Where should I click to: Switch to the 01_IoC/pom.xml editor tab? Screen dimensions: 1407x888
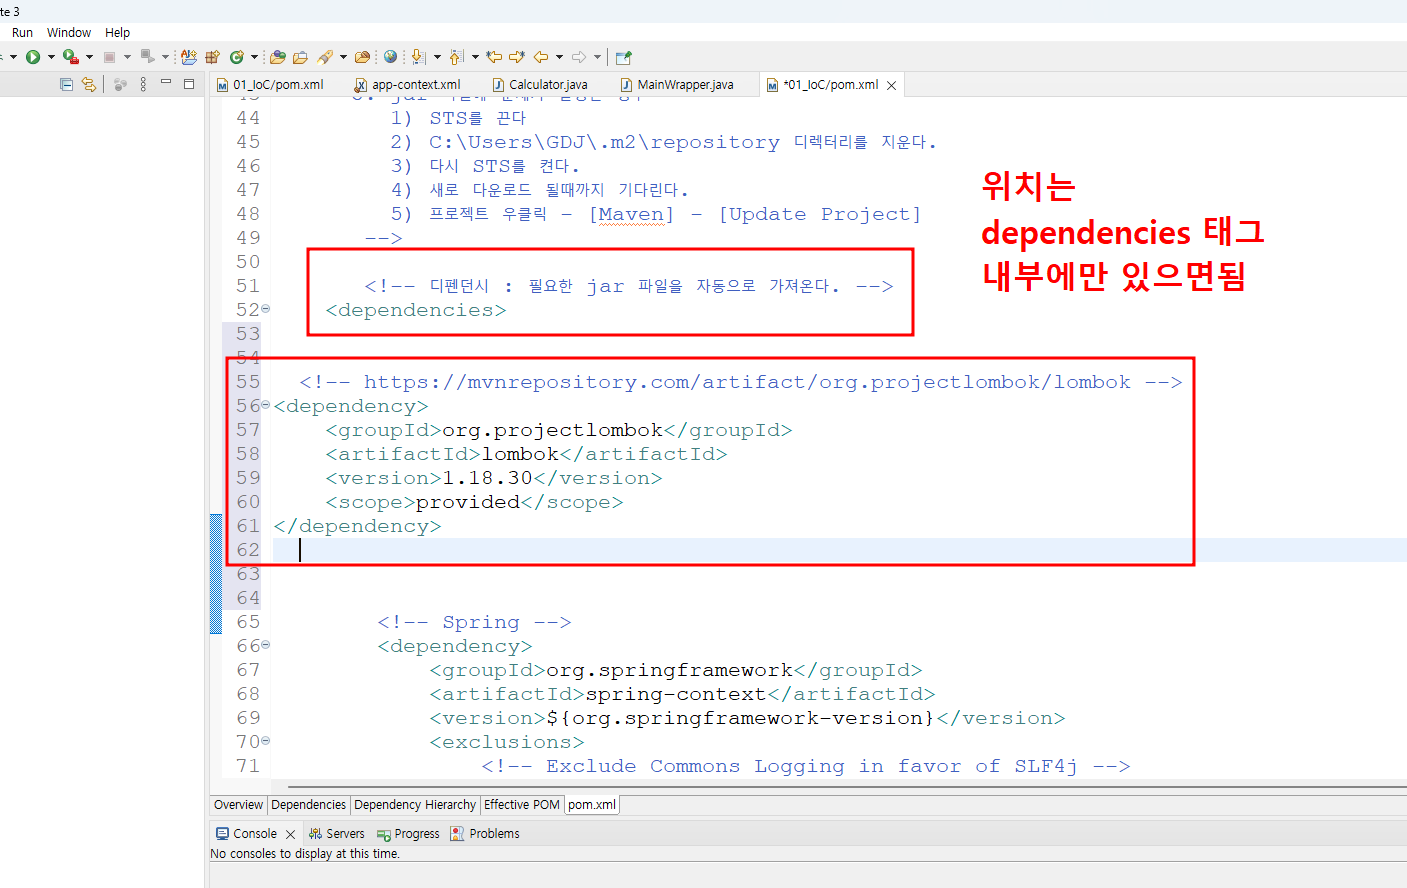(270, 85)
